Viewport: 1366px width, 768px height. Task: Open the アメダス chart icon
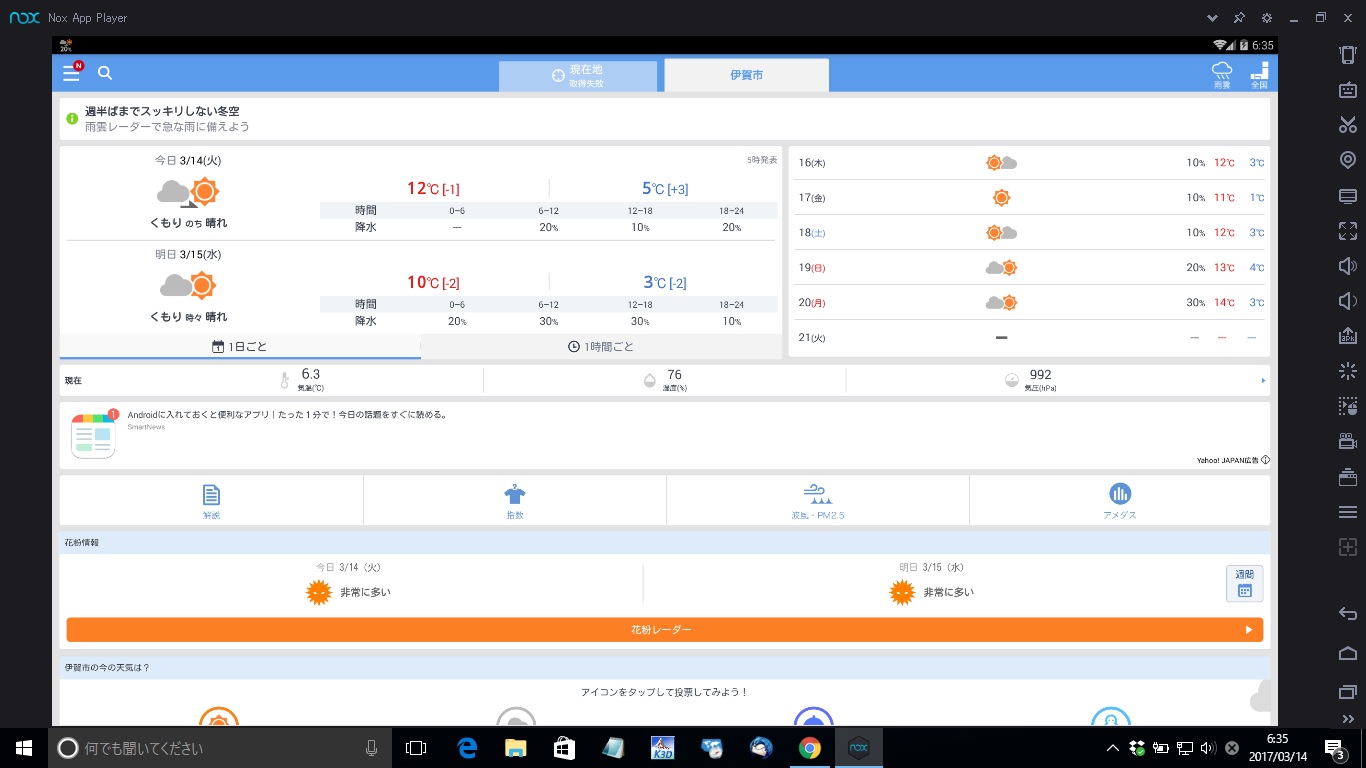point(1119,500)
